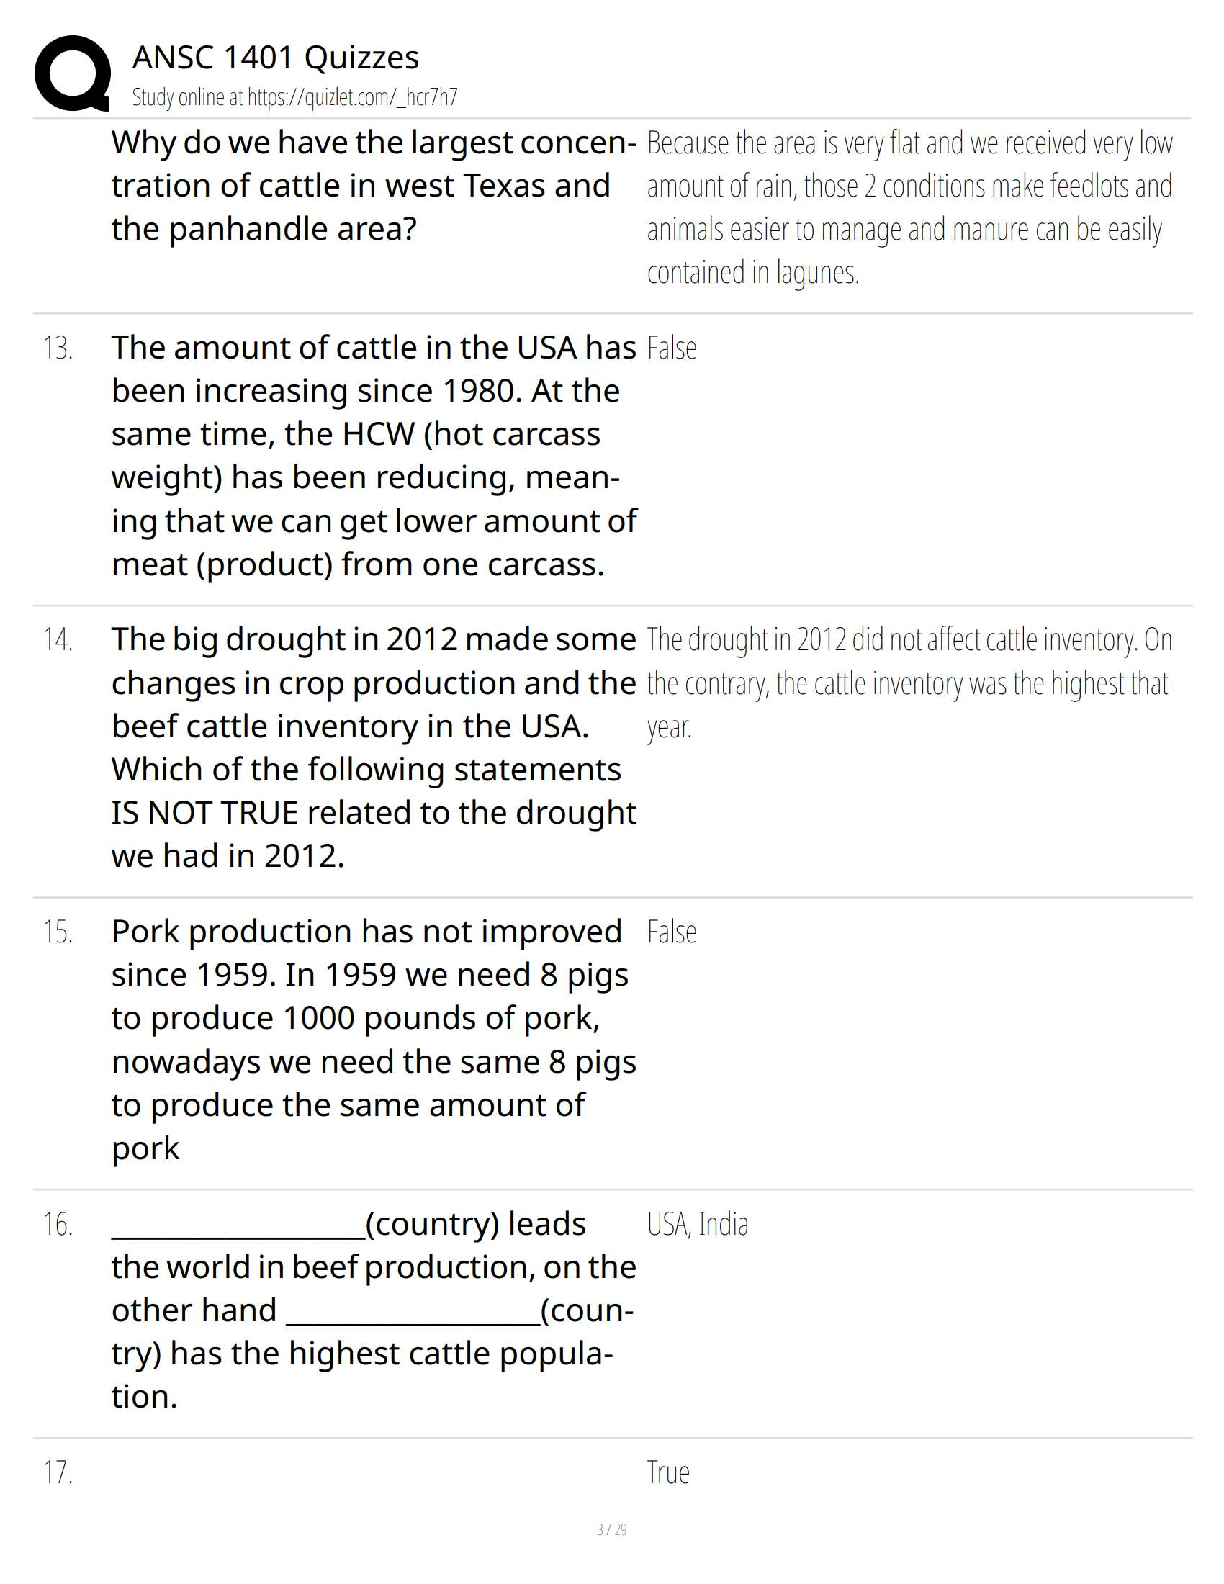Select the USA, India answer
Image resolution: width=1224 pixels, height=1584 pixels.
tap(698, 1224)
